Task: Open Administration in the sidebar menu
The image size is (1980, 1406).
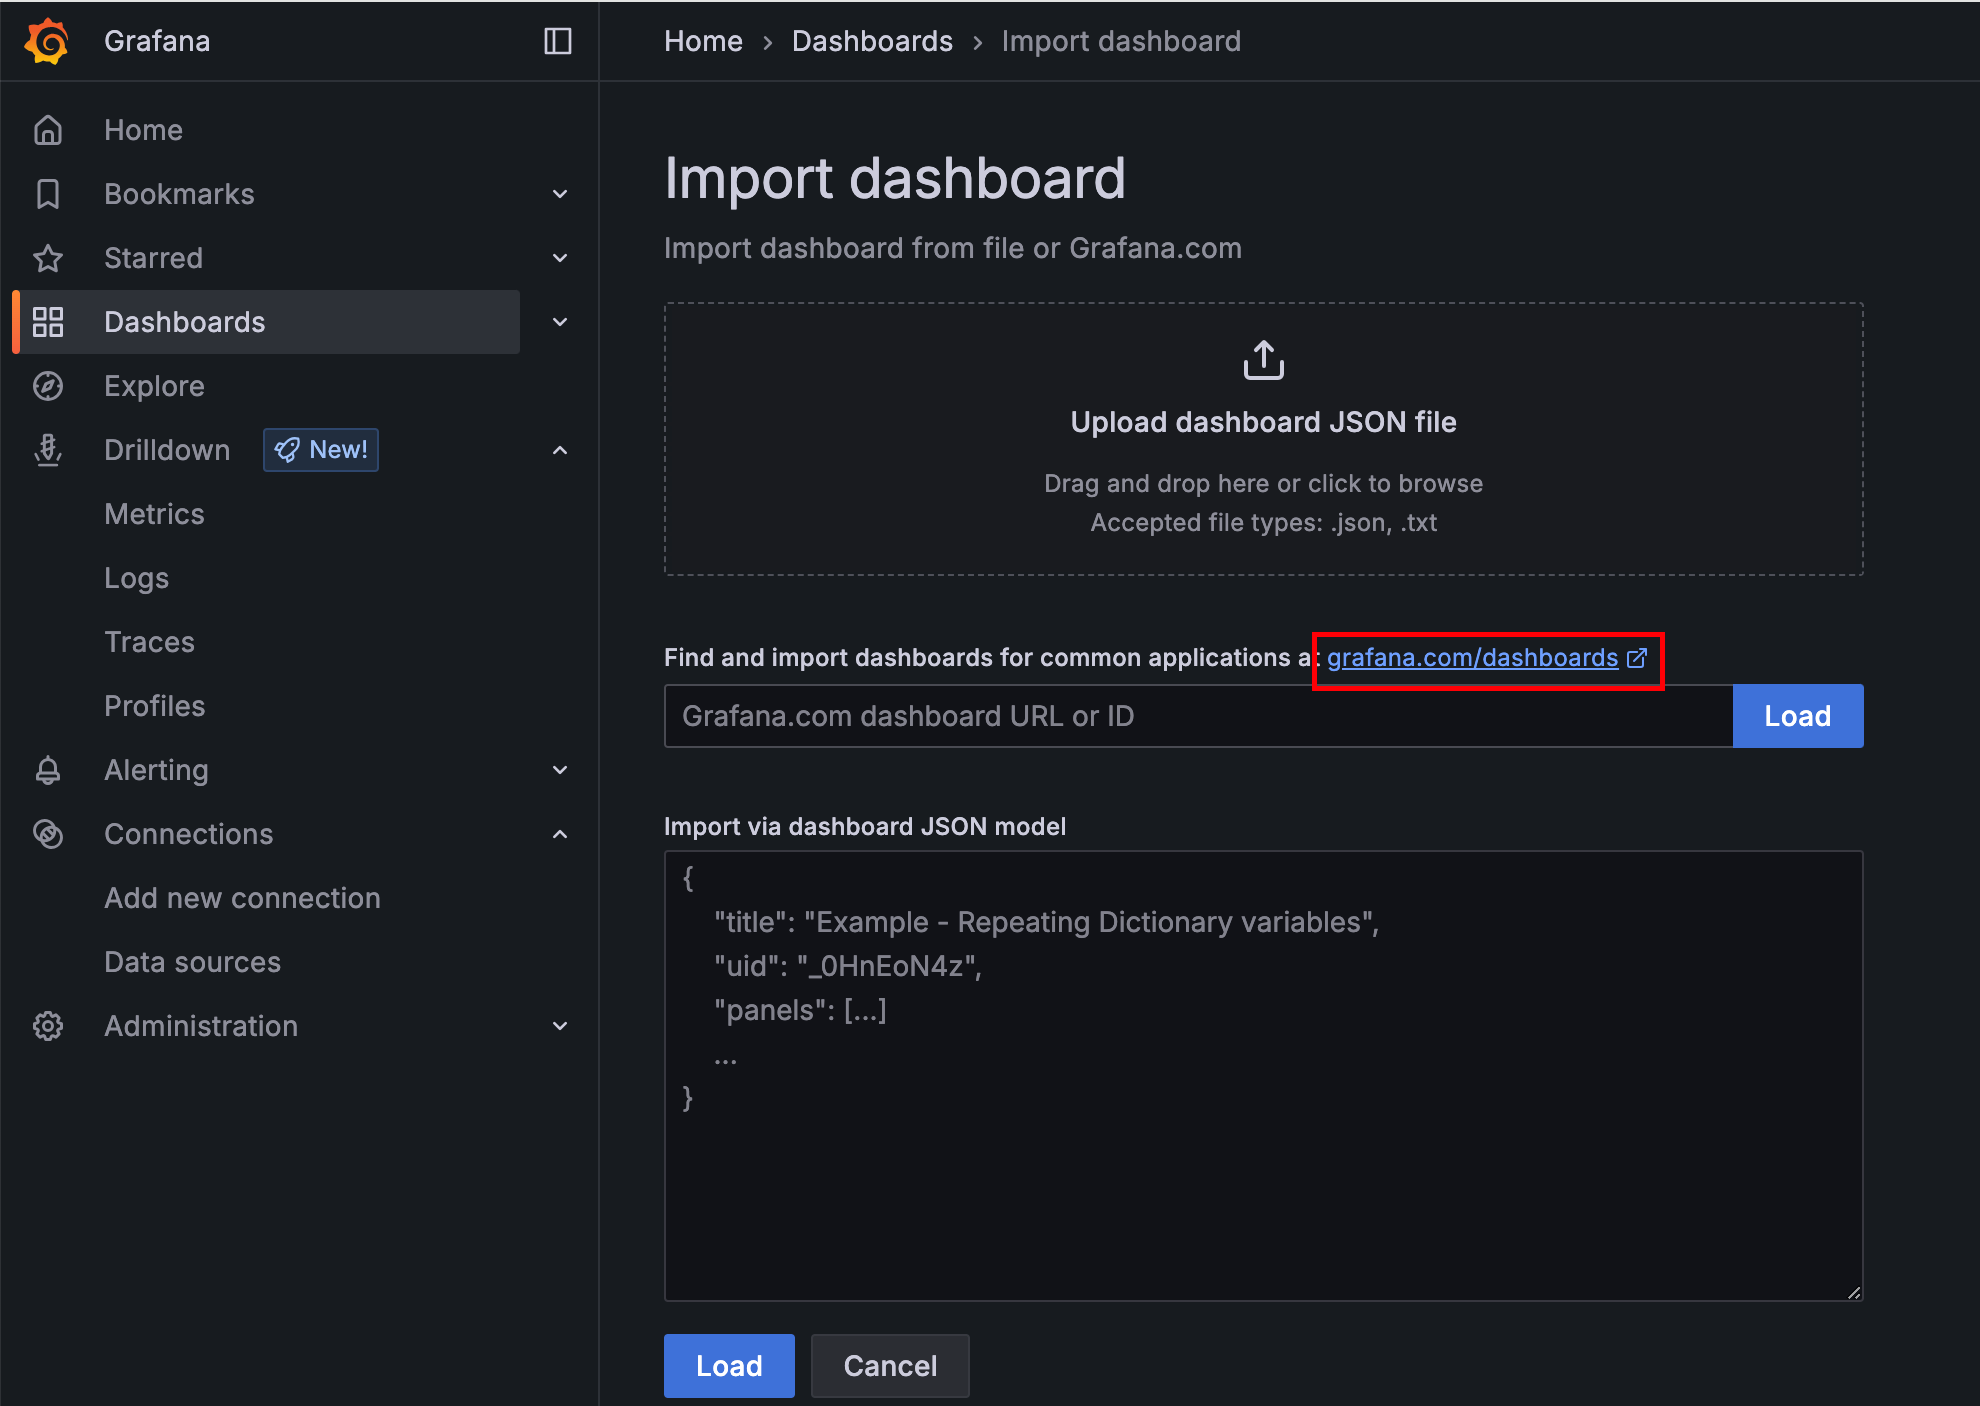Action: point(201,1026)
